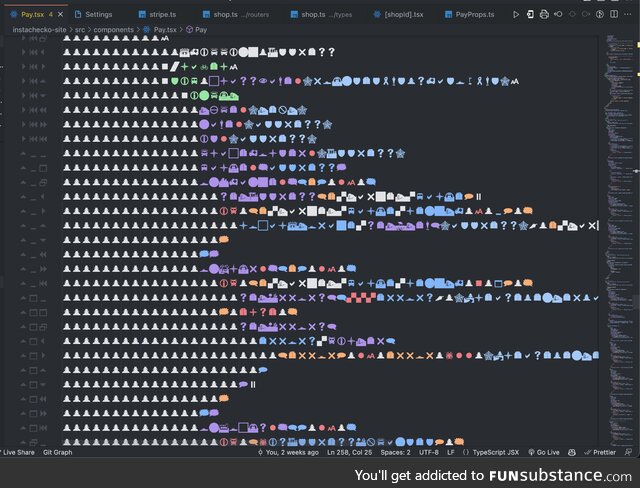Expand the src breadcrumb folder
The width and height of the screenshot is (640, 488).
80,30
